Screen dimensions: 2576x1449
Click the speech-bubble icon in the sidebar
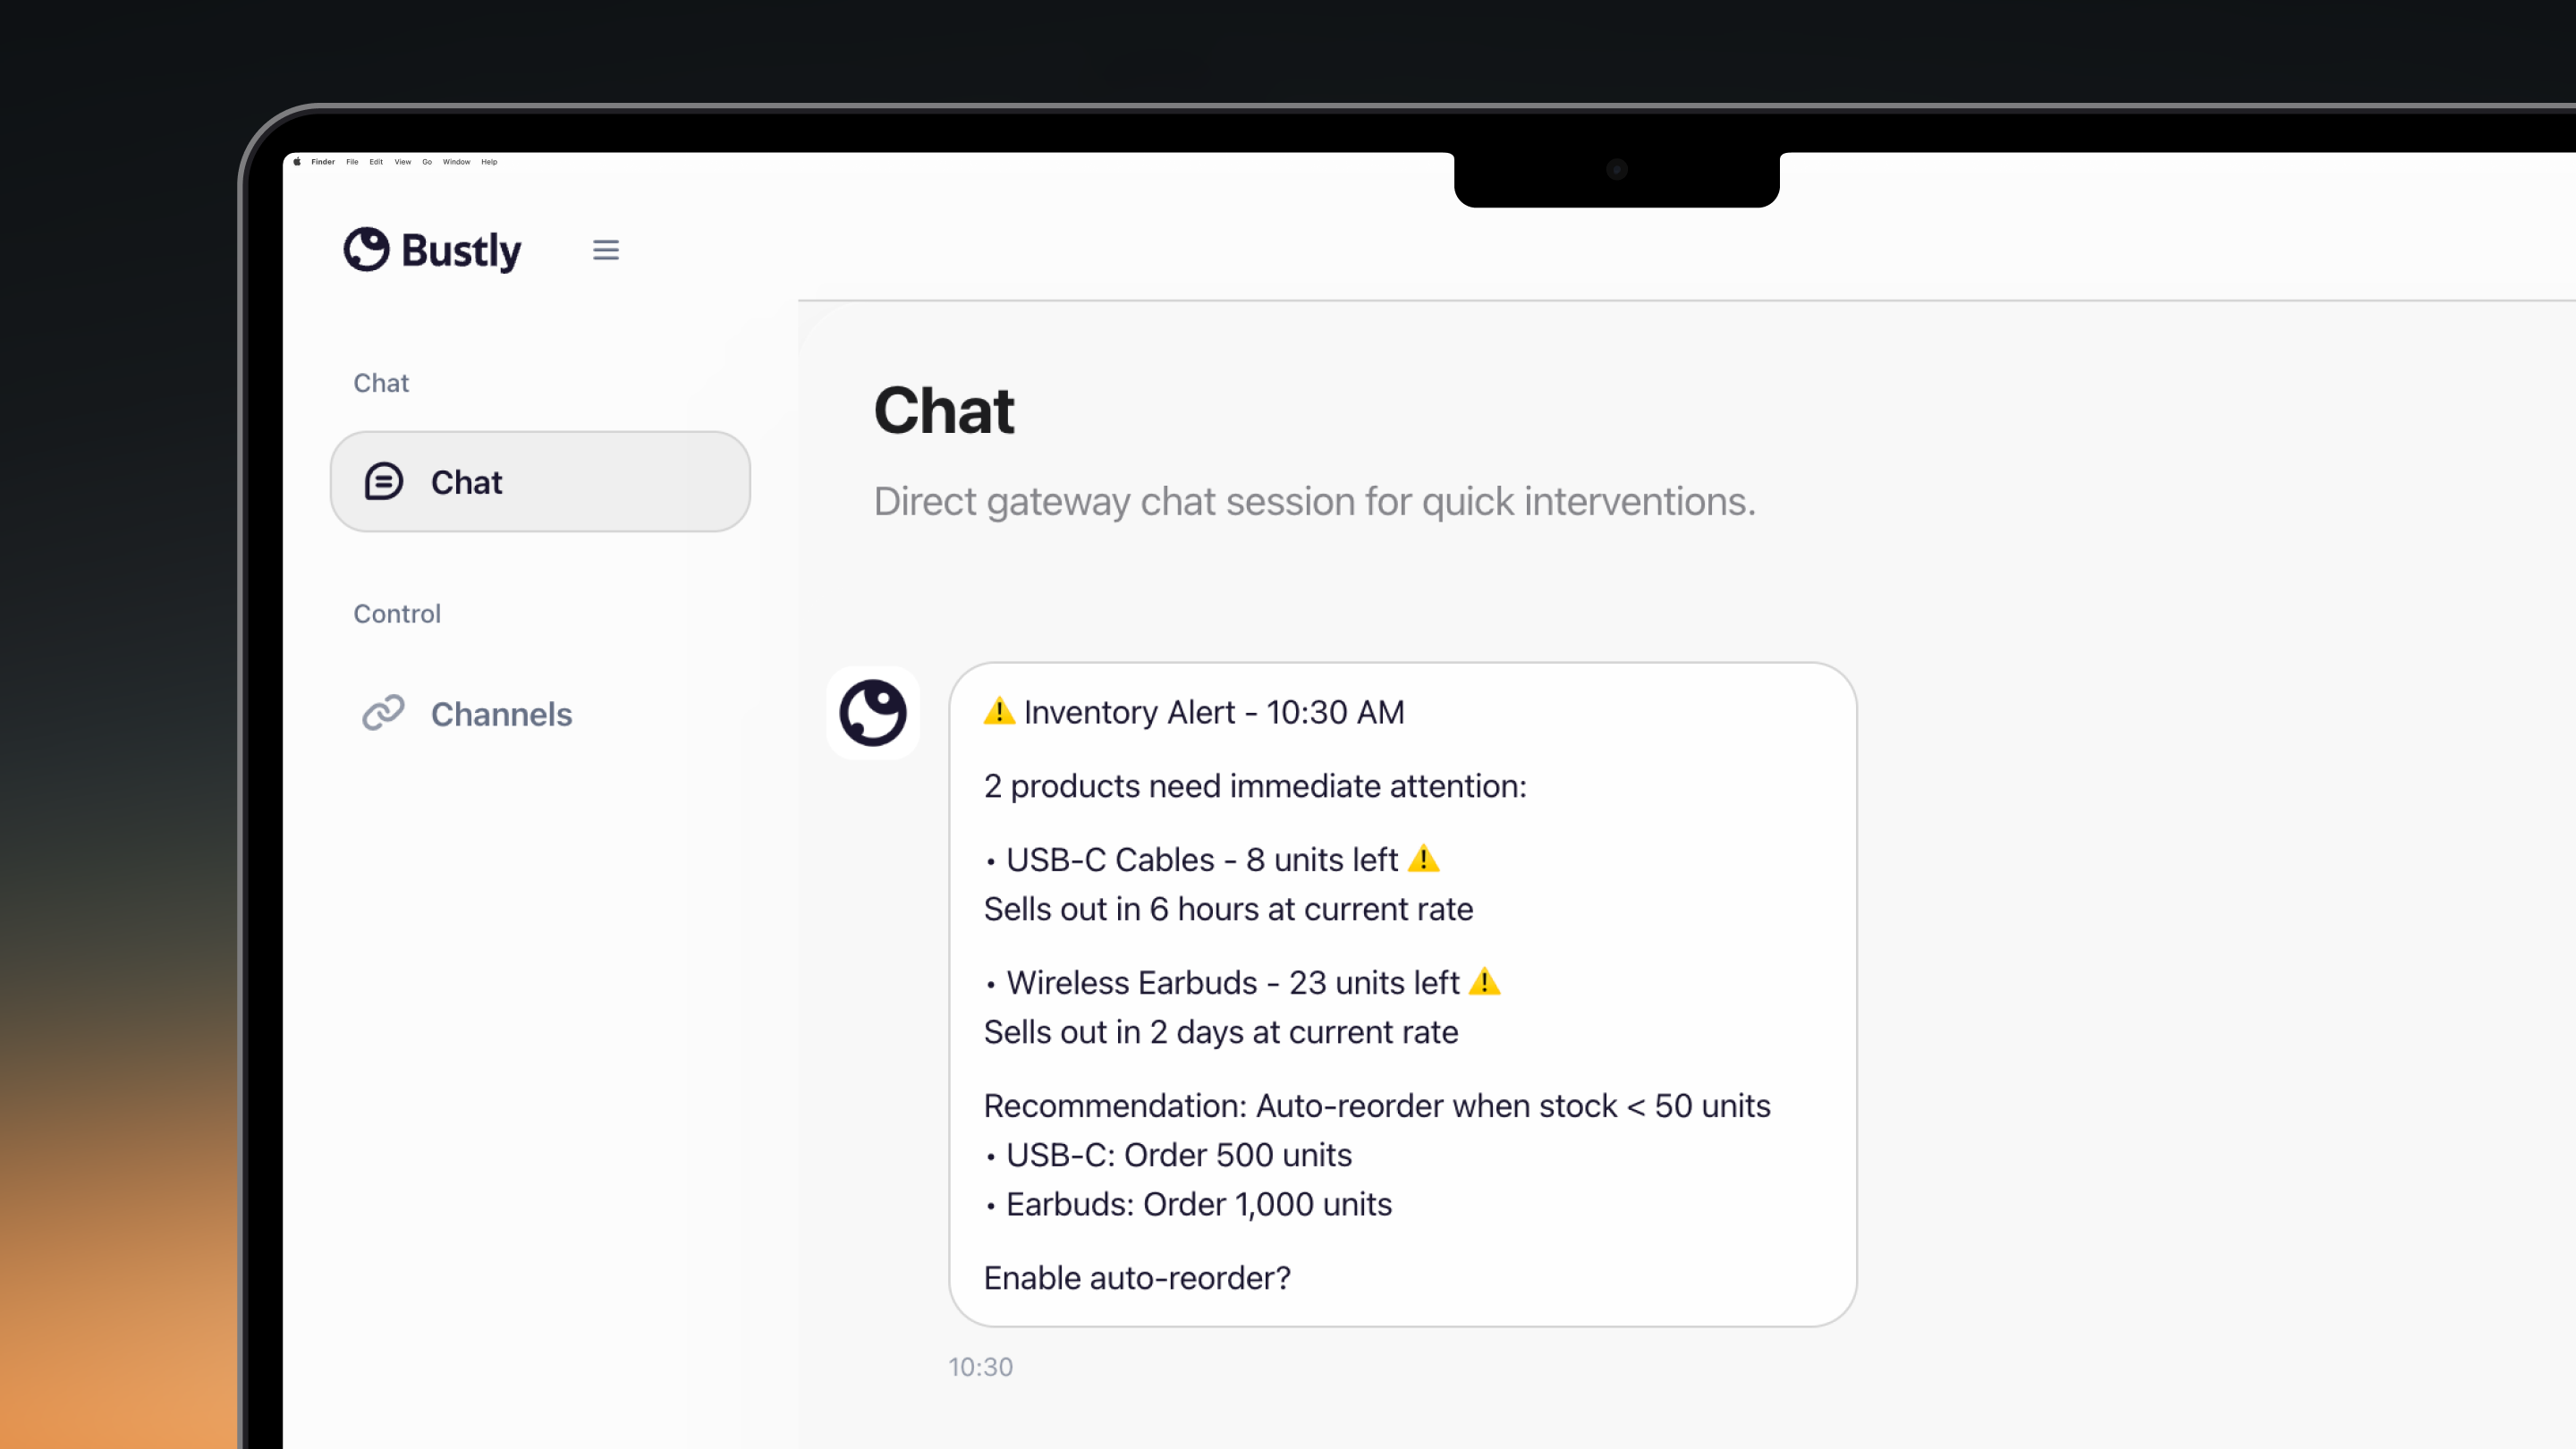point(384,482)
